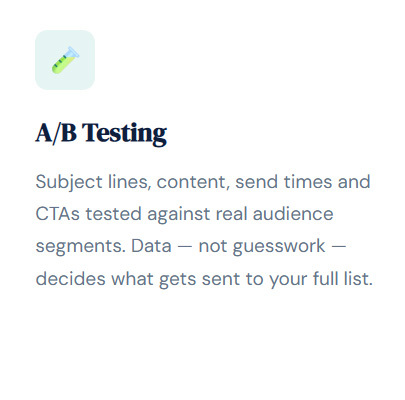The image size is (405, 400).
Task: Click the word guesswork
Action: [279, 247]
